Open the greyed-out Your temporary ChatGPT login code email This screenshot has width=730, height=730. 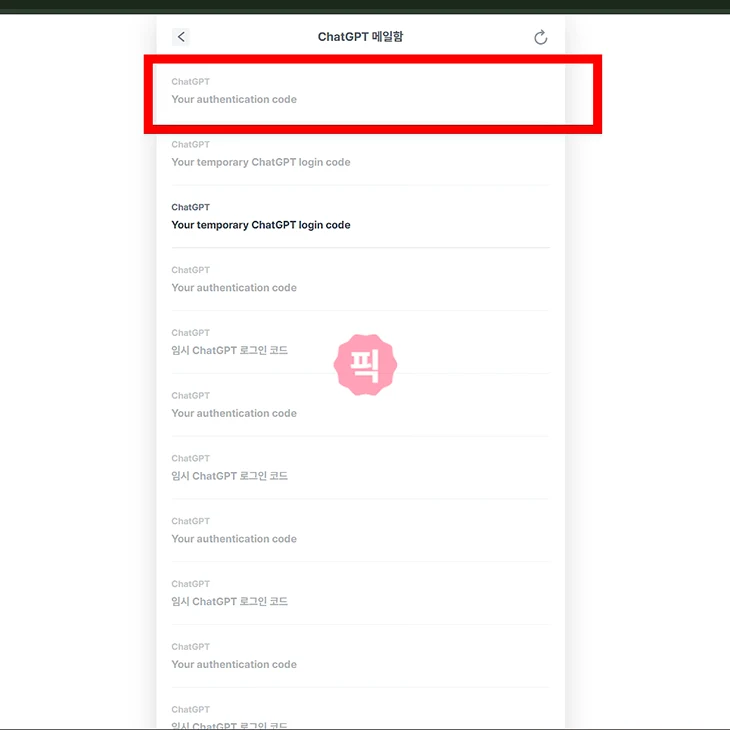coord(360,154)
